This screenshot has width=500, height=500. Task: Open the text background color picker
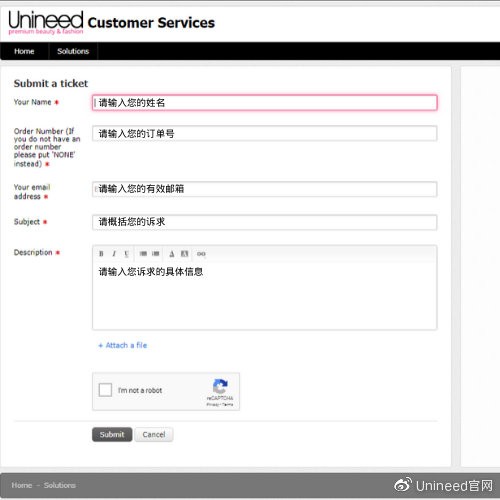pyautogui.click(x=184, y=254)
